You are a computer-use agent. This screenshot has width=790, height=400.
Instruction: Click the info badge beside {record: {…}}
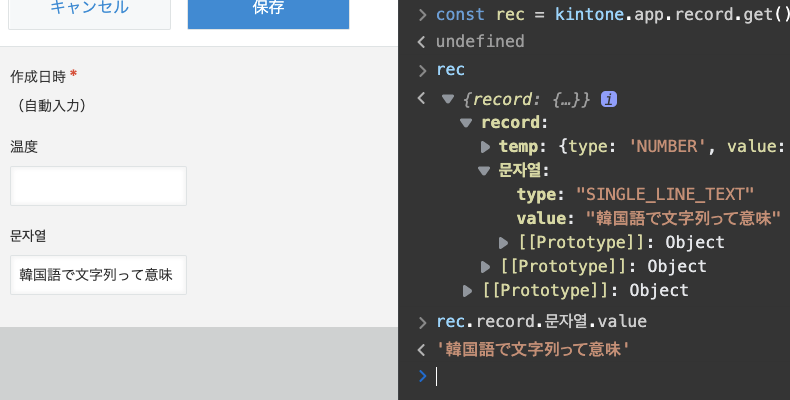609,100
